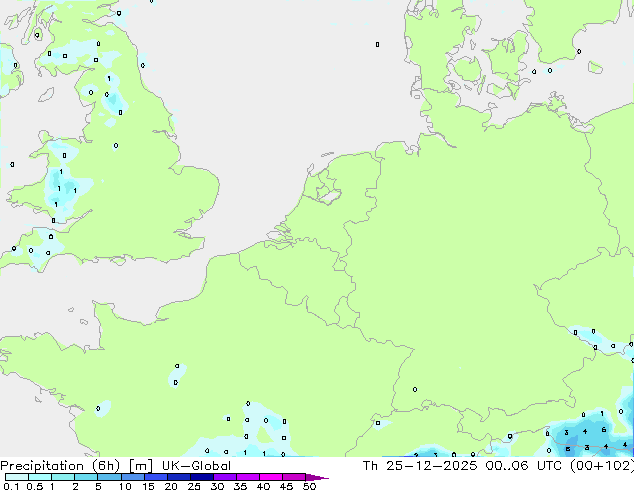Select the 2–5 legend color swatch
Screen dimensions: 634x490
point(86,477)
